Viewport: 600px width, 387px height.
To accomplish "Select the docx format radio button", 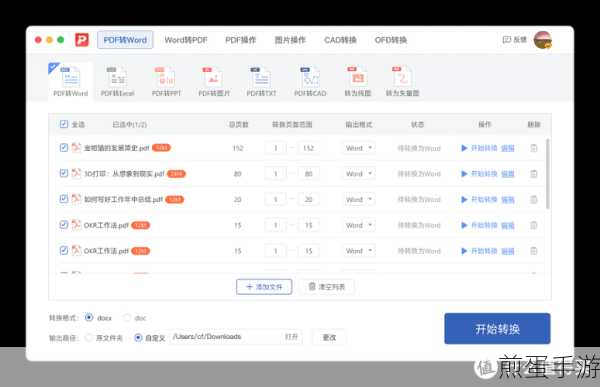I will click(89, 317).
